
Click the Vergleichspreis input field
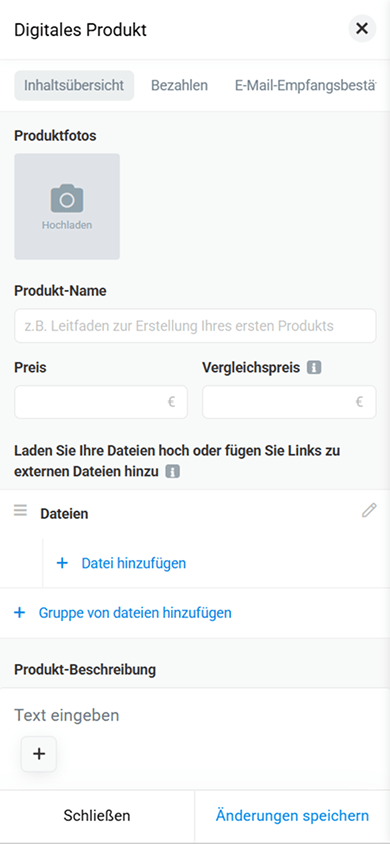tap(289, 402)
